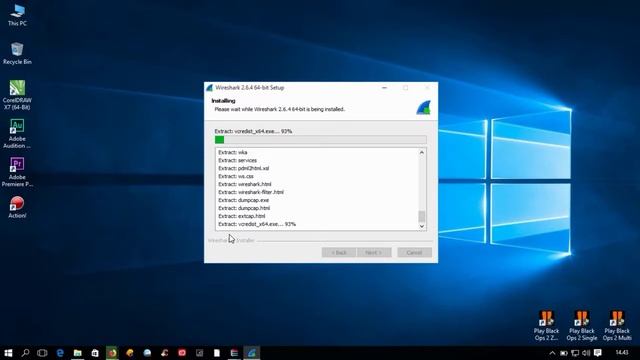
Task: Click the extract log scrollbar thumb
Action: tap(422, 216)
